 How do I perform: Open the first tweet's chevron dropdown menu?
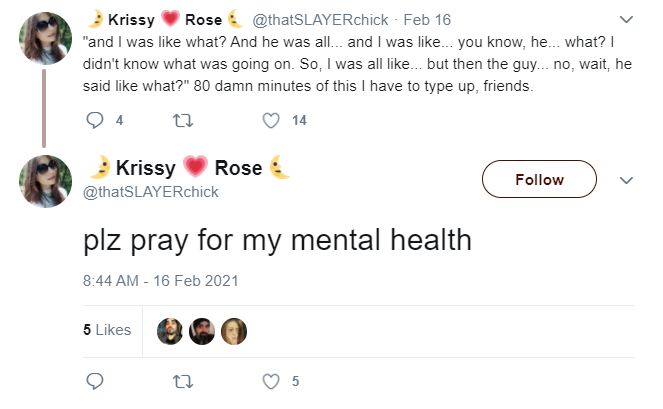pyautogui.click(x=626, y=19)
